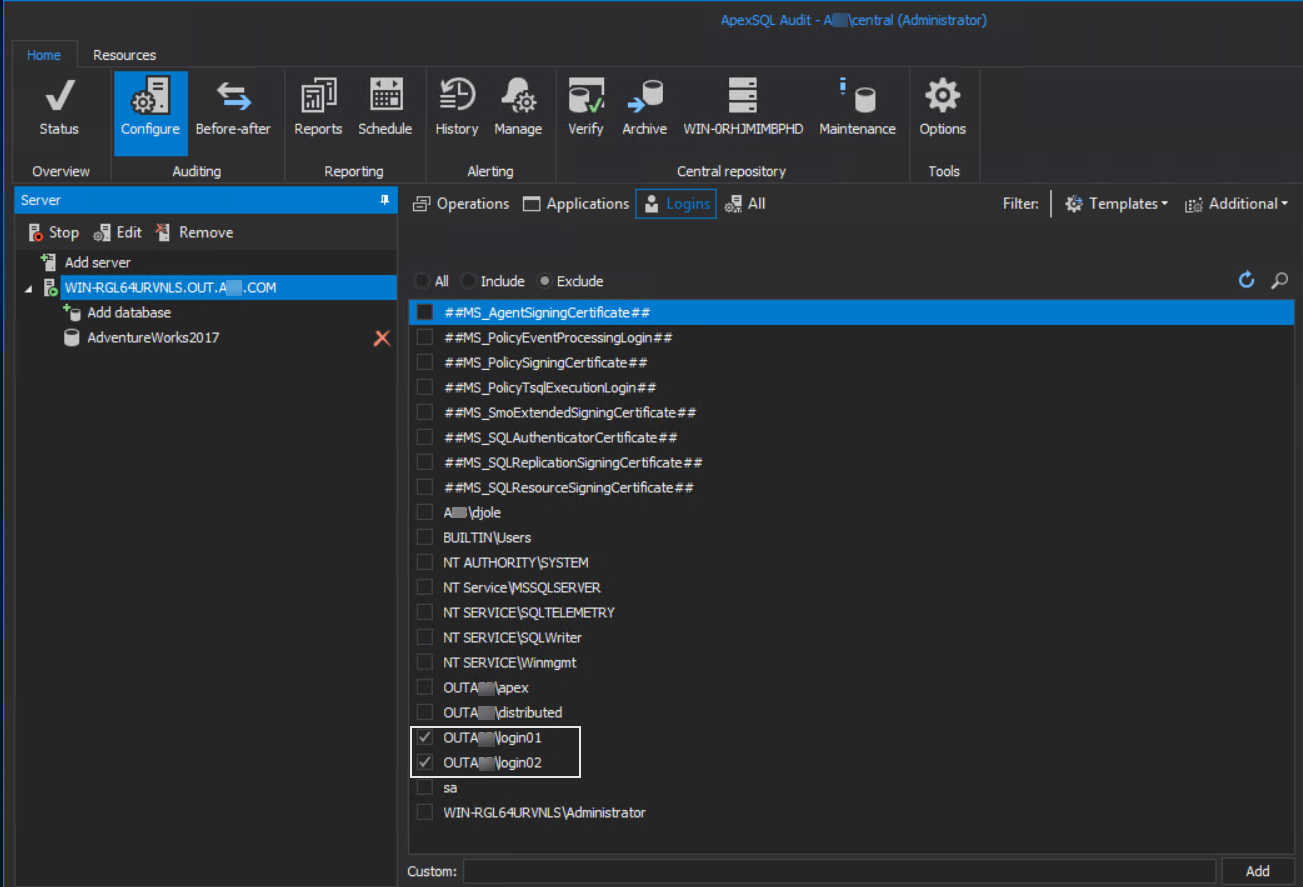
Task: Open the Templates dropdown
Action: click(1116, 203)
